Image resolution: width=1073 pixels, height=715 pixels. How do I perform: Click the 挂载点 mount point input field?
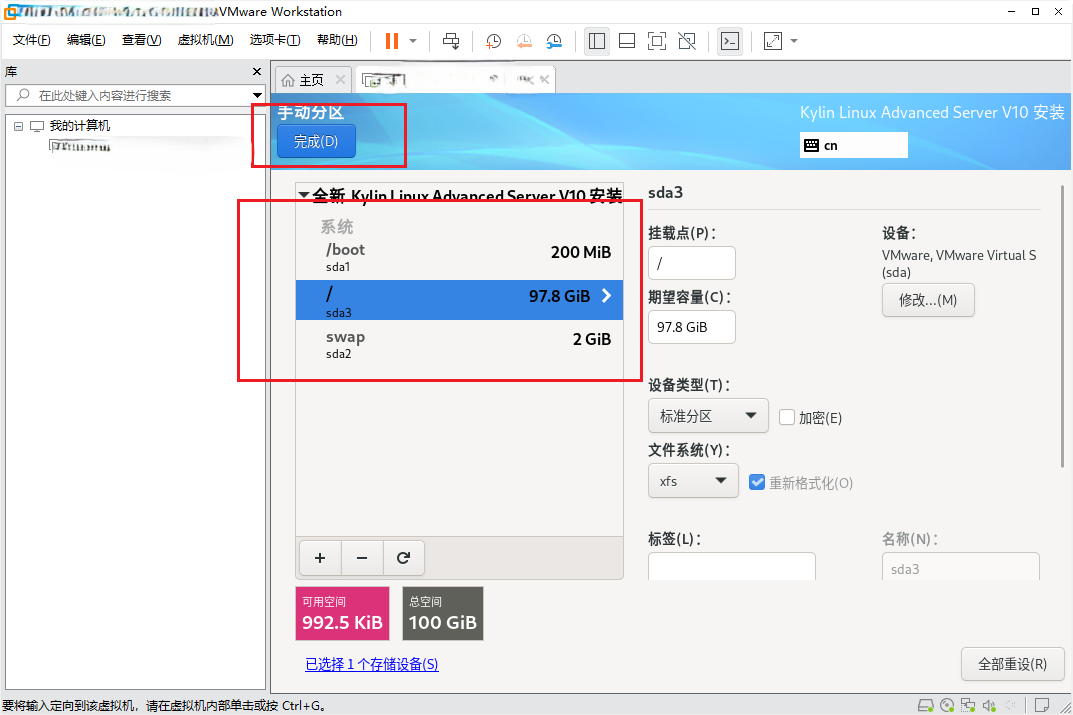(692, 263)
